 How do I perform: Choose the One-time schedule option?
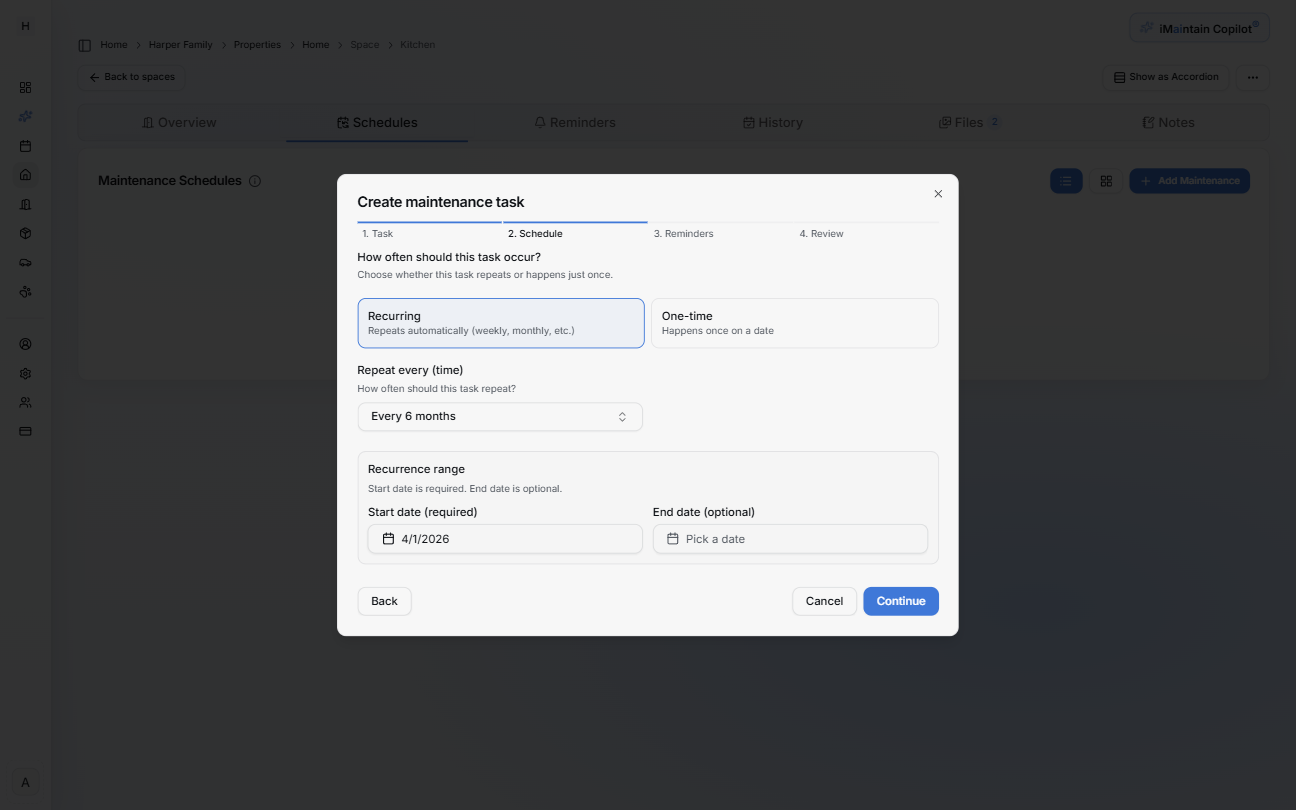(794, 322)
